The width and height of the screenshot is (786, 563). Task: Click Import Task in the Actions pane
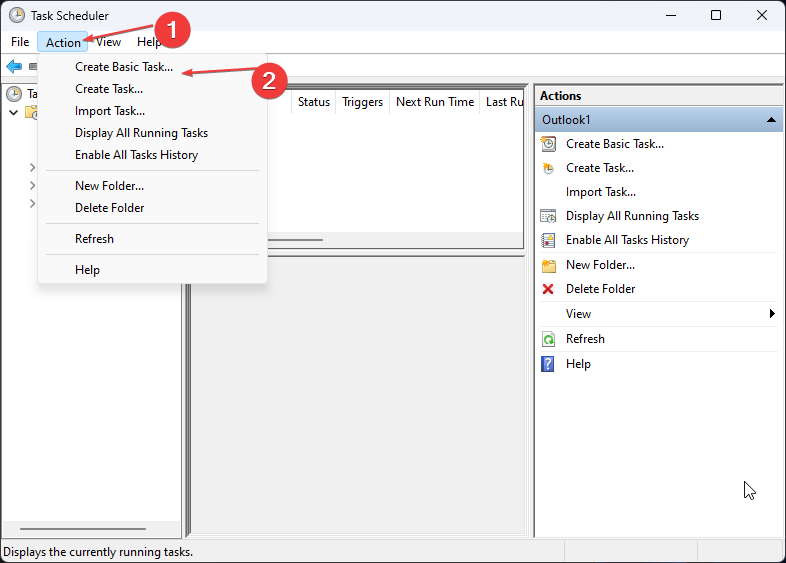click(601, 192)
